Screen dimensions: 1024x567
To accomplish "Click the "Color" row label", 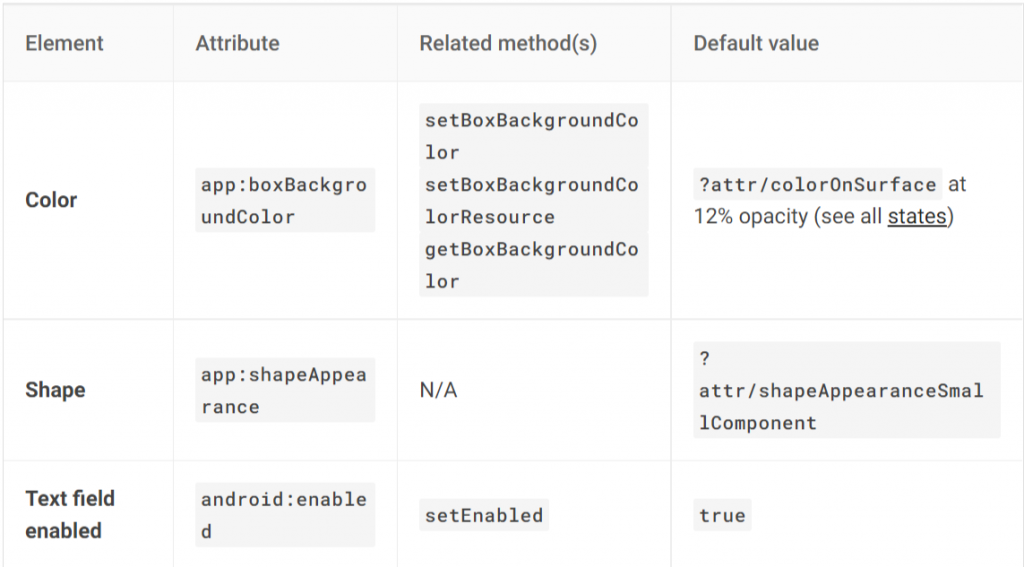I will pyautogui.click(x=51, y=200).
